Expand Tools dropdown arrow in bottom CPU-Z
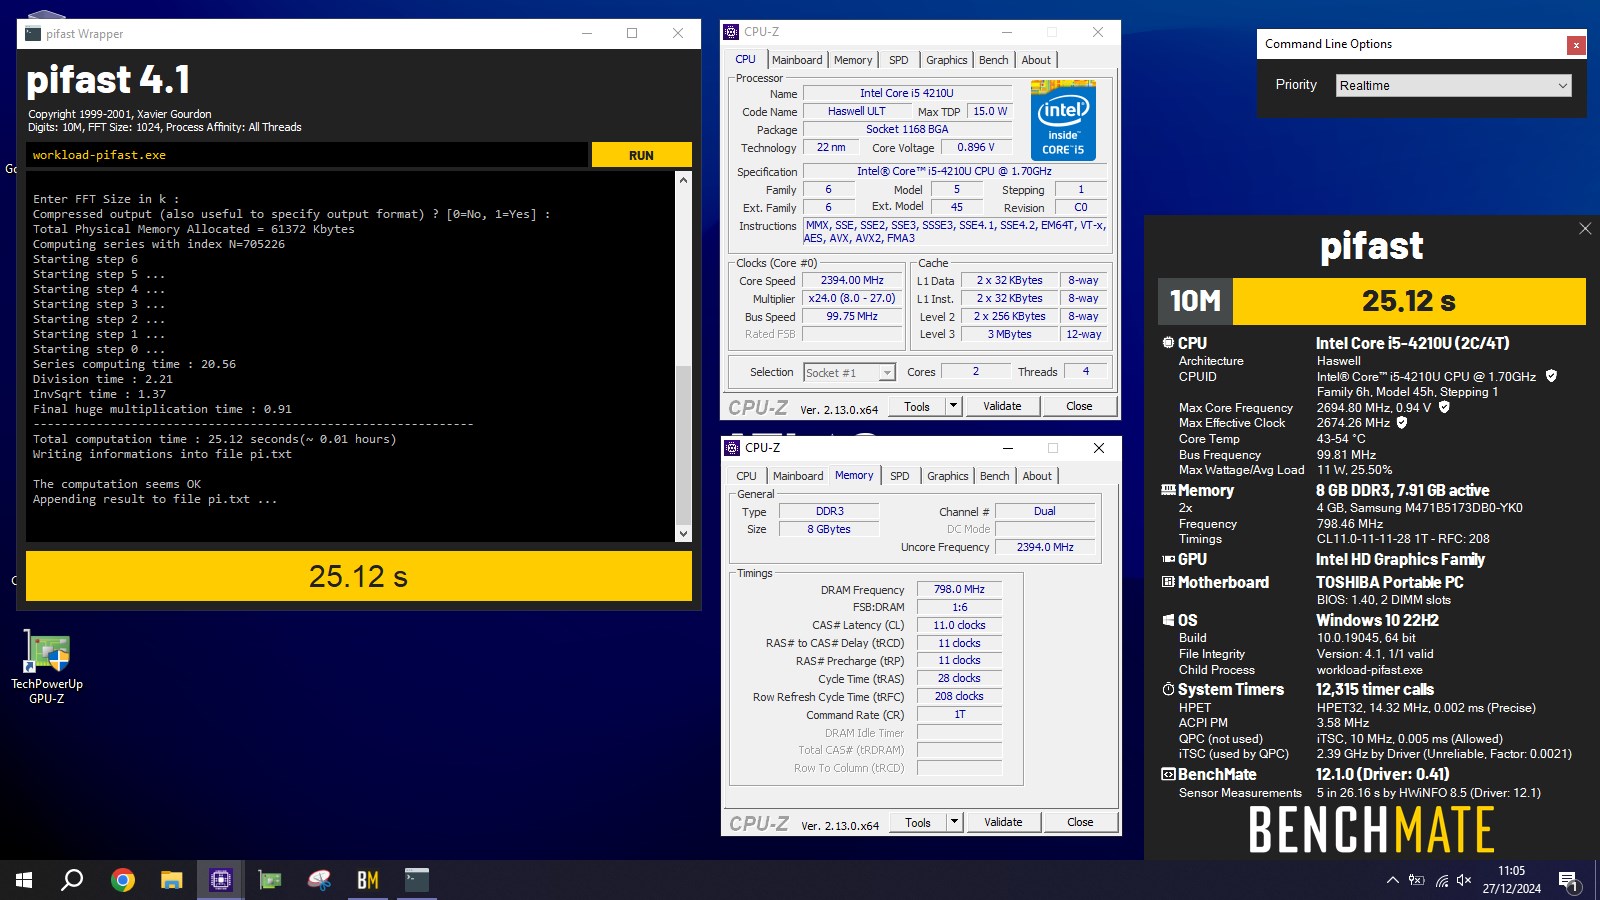Viewport: 1600px width, 900px height. 954,822
